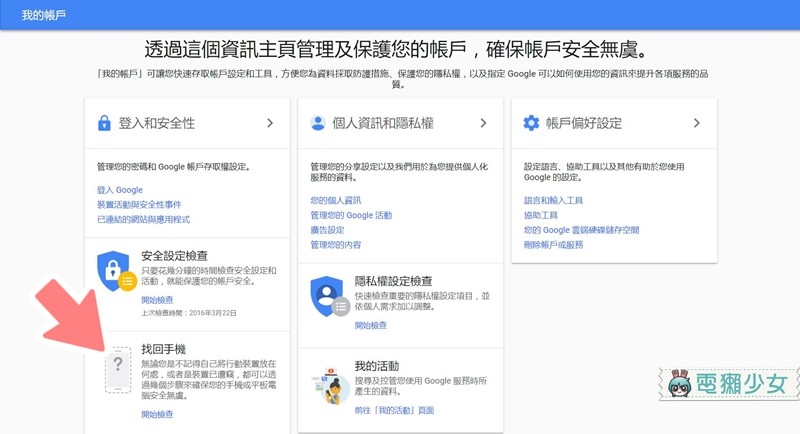Viewport: 800px width, 434px height.
Task: Click the 我的帳戶 title in blue header
Action: [x=44, y=15]
